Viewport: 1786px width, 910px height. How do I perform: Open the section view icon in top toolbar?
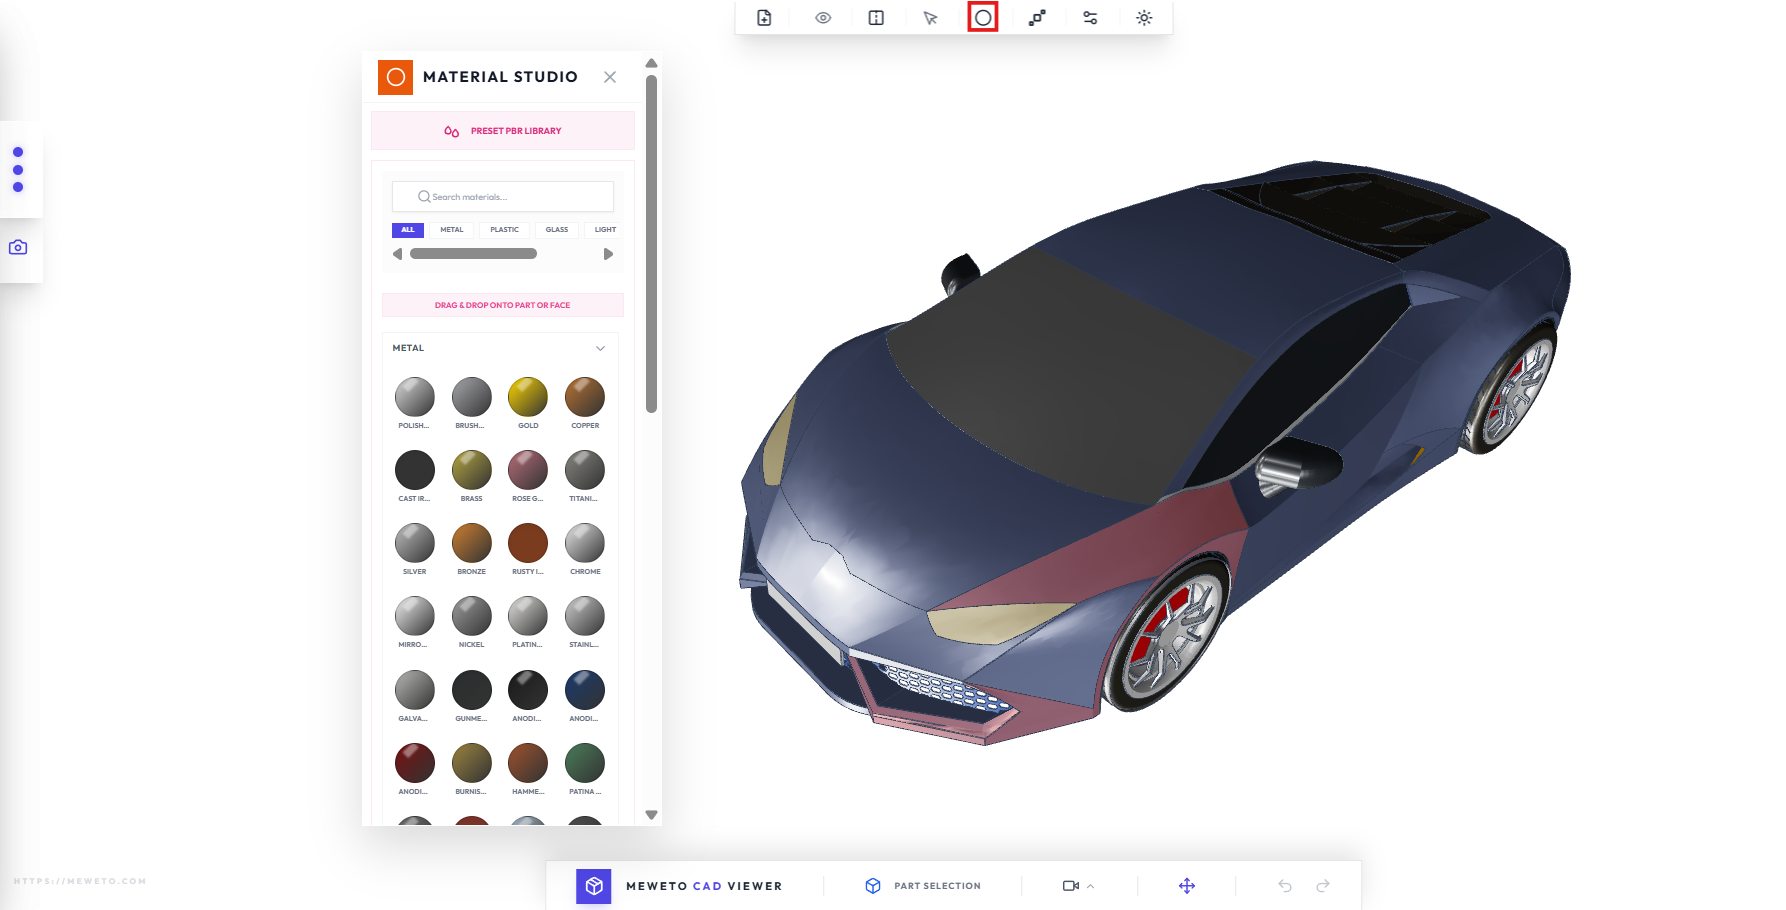tap(876, 18)
